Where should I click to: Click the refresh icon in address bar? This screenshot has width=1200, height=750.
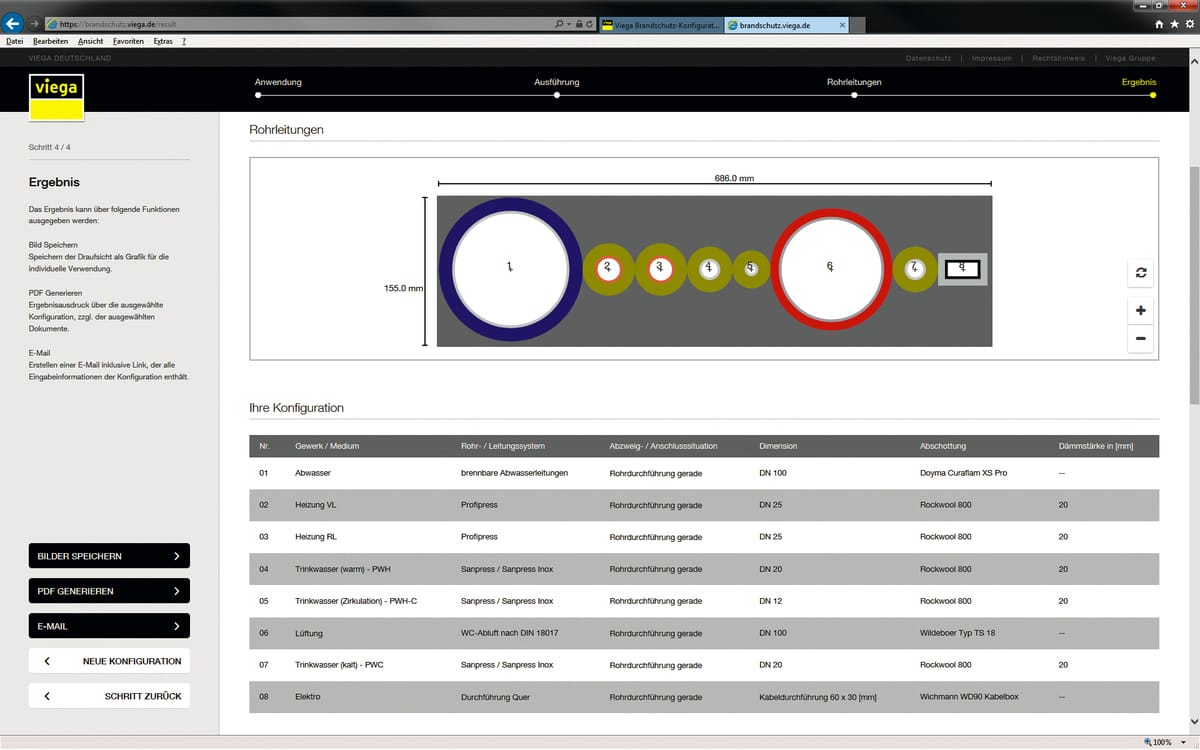click(x=591, y=24)
